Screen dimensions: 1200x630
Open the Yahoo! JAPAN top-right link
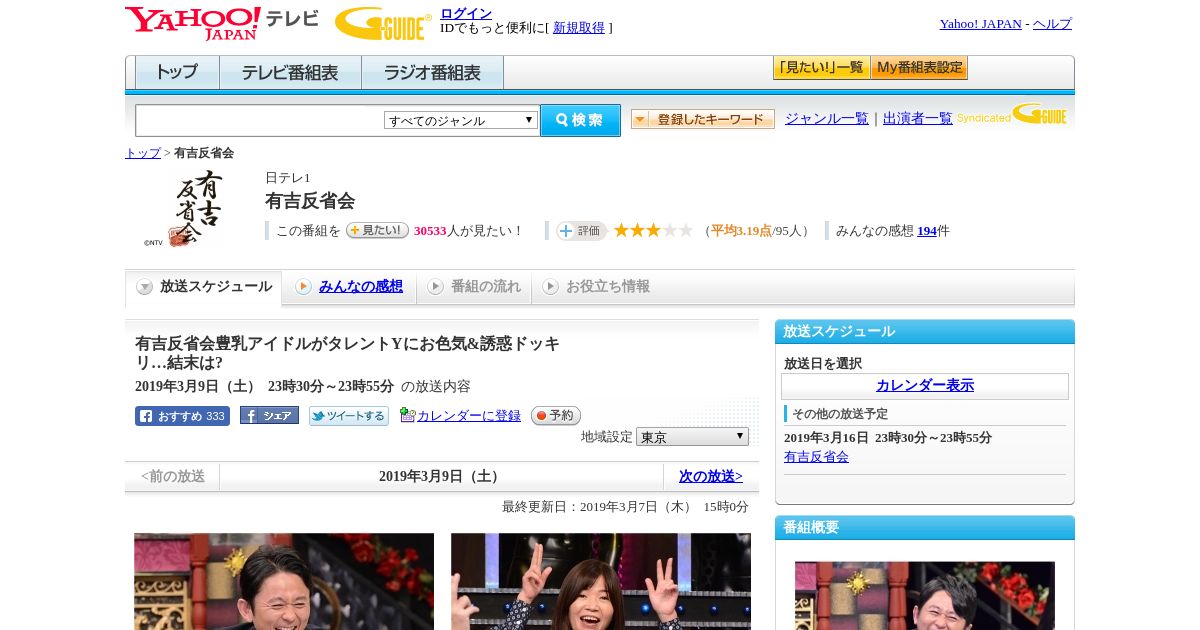[980, 24]
